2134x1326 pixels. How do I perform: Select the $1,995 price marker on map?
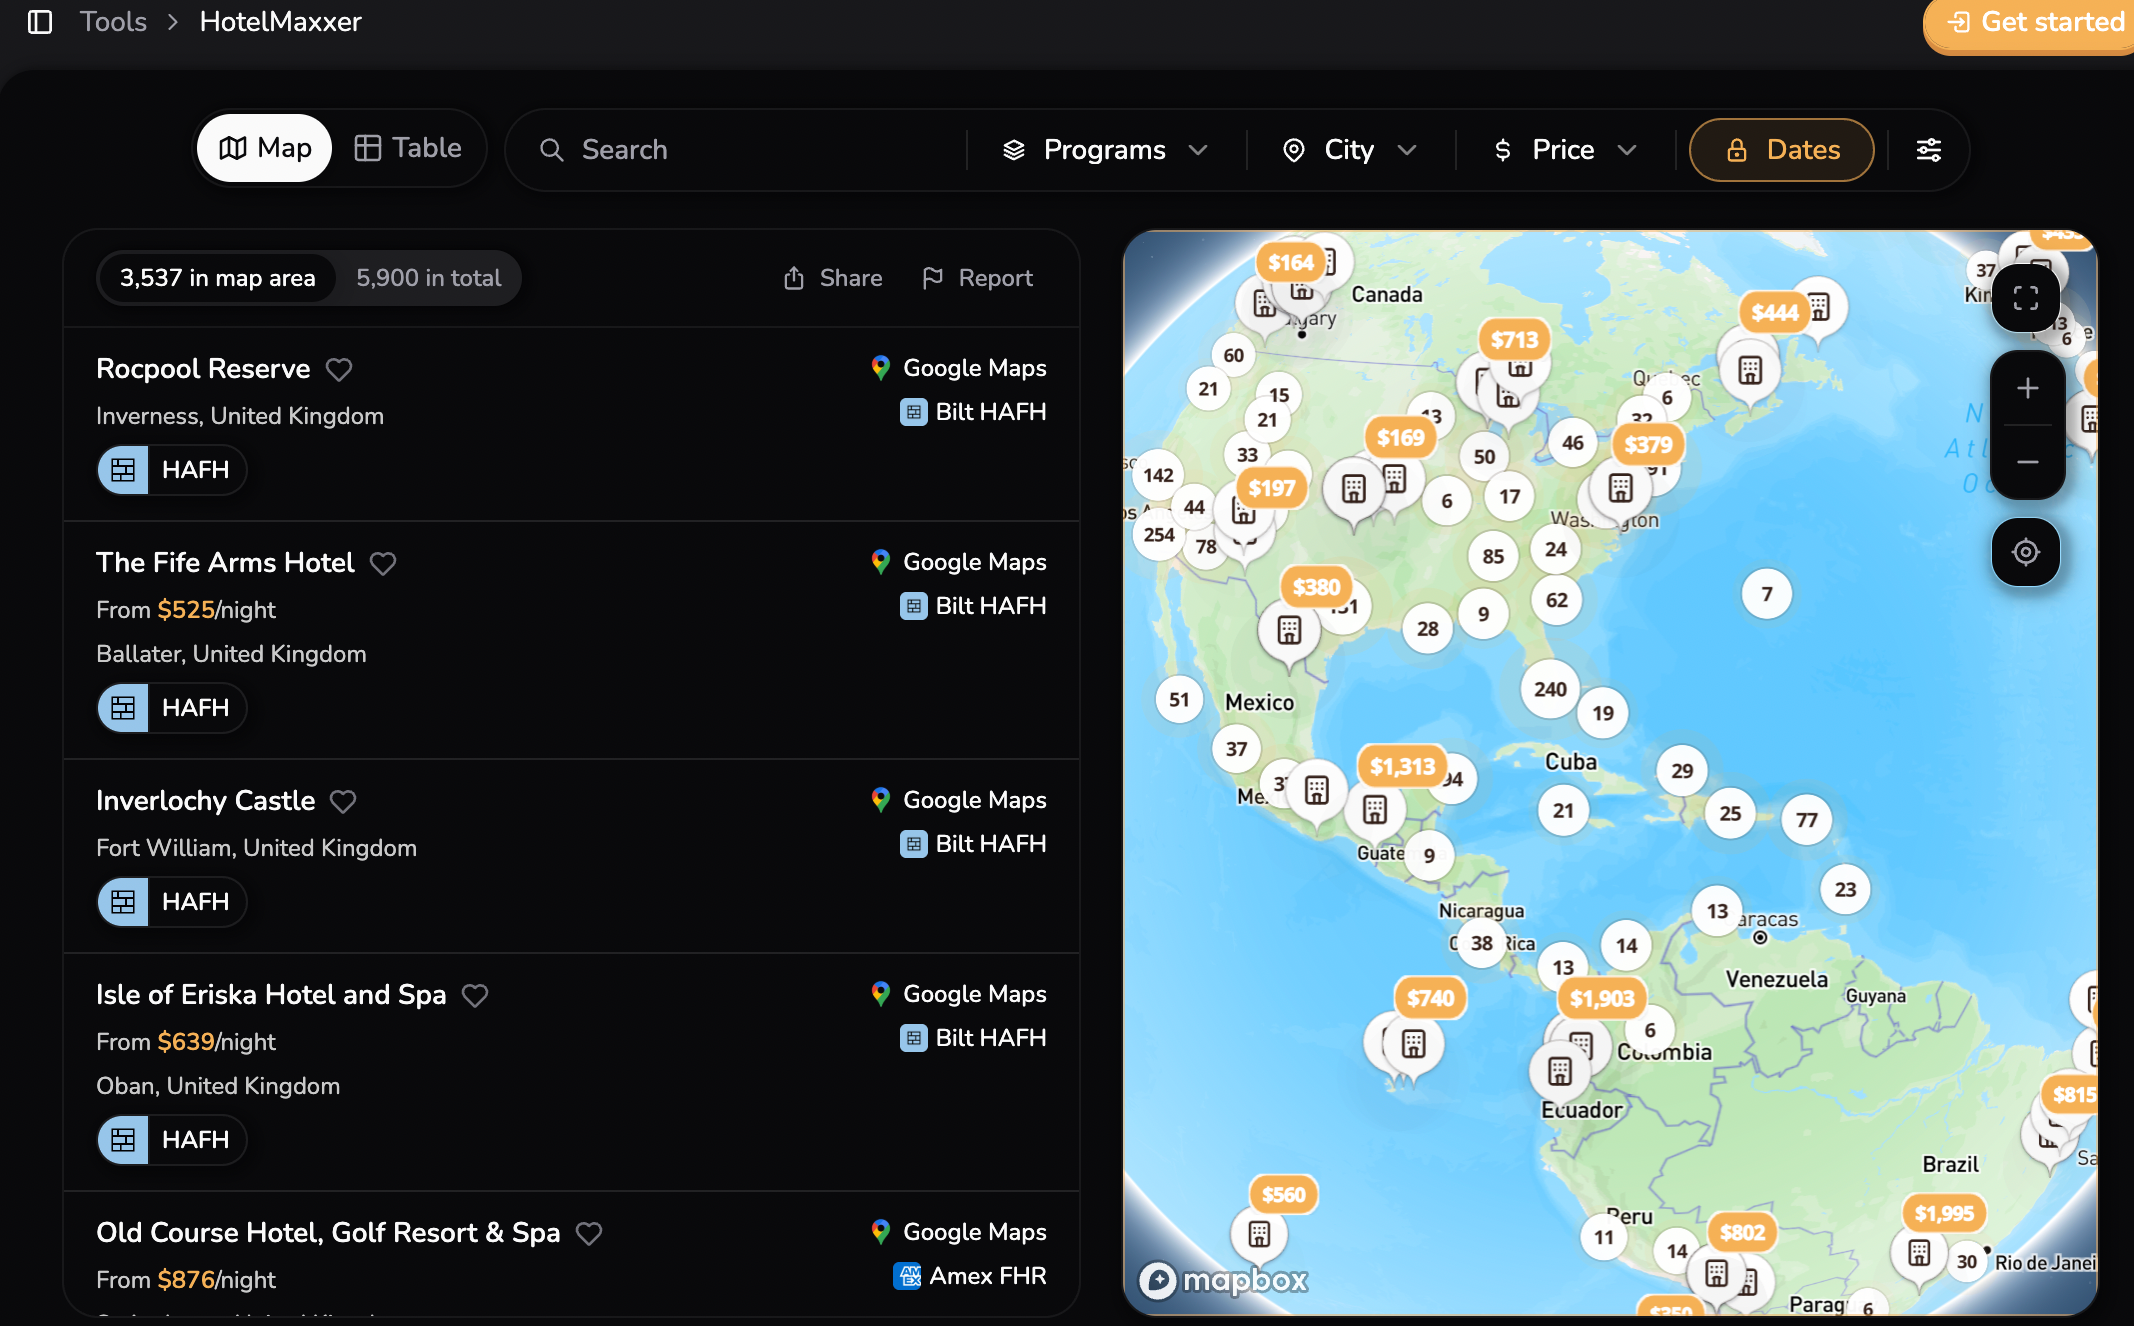(1944, 1214)
